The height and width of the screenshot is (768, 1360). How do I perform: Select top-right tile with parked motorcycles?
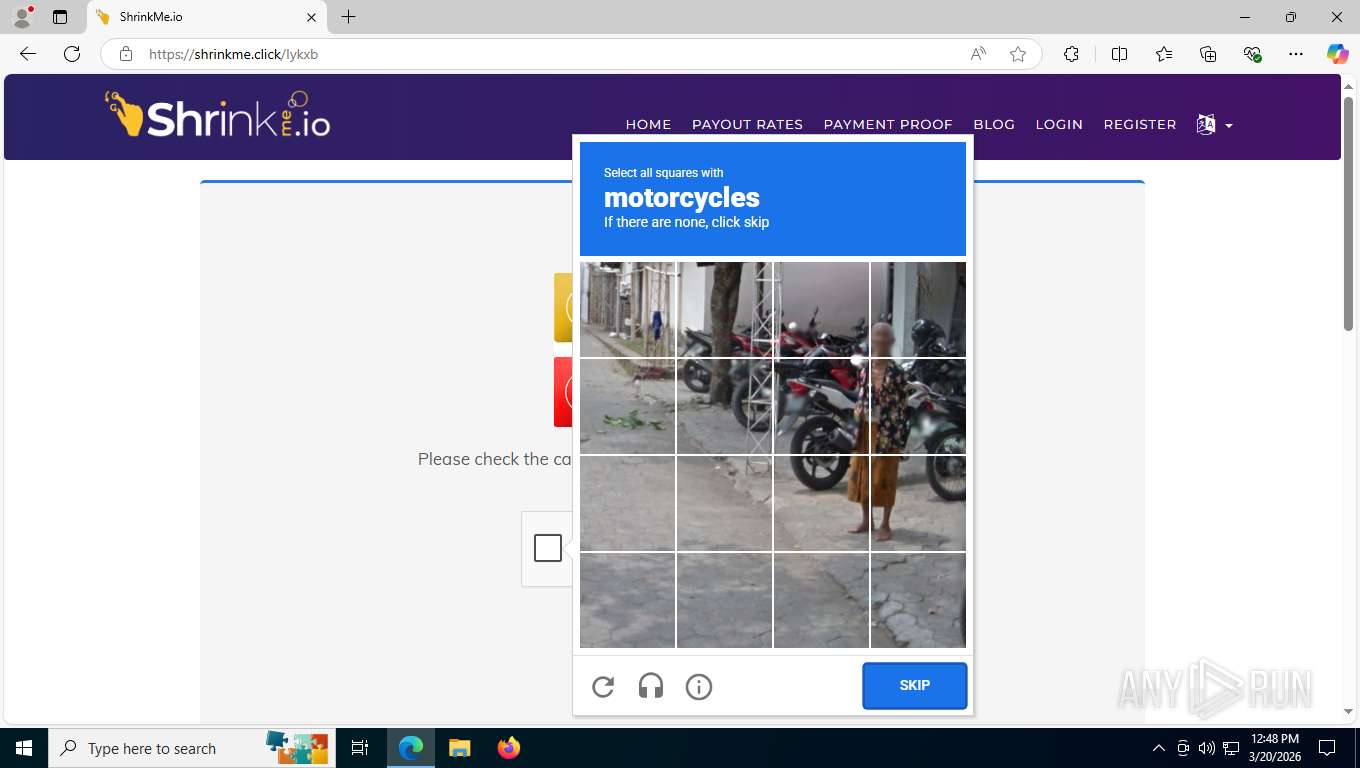(918, 309)
